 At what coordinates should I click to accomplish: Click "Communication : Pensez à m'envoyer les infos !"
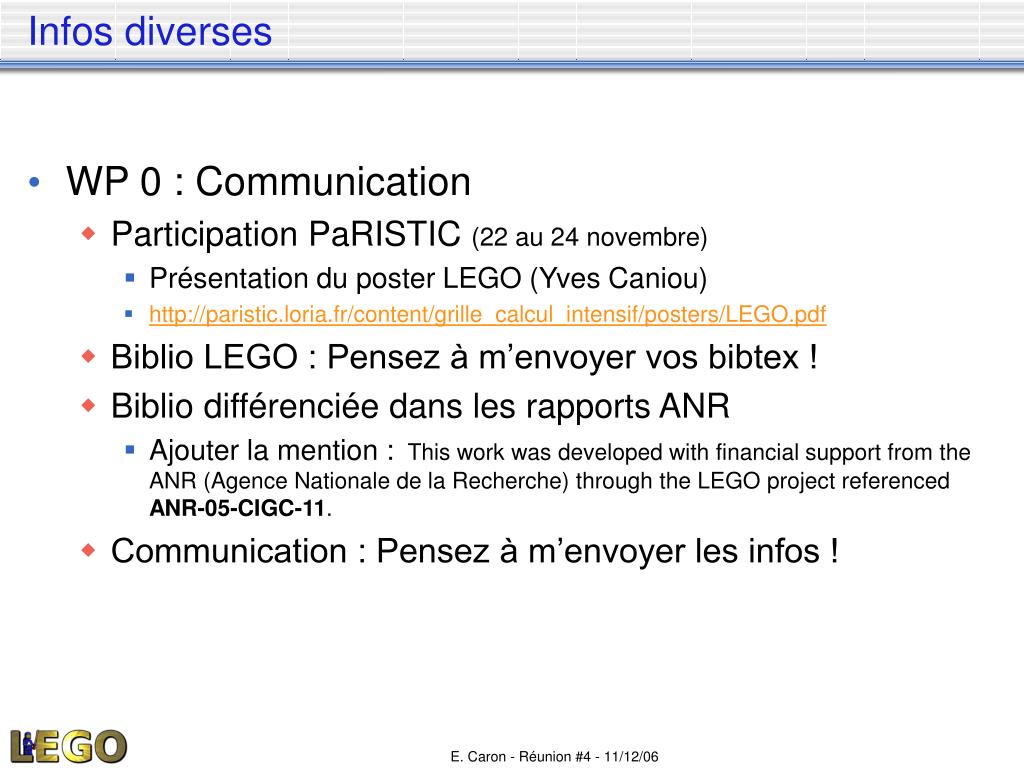pos(475,551)
